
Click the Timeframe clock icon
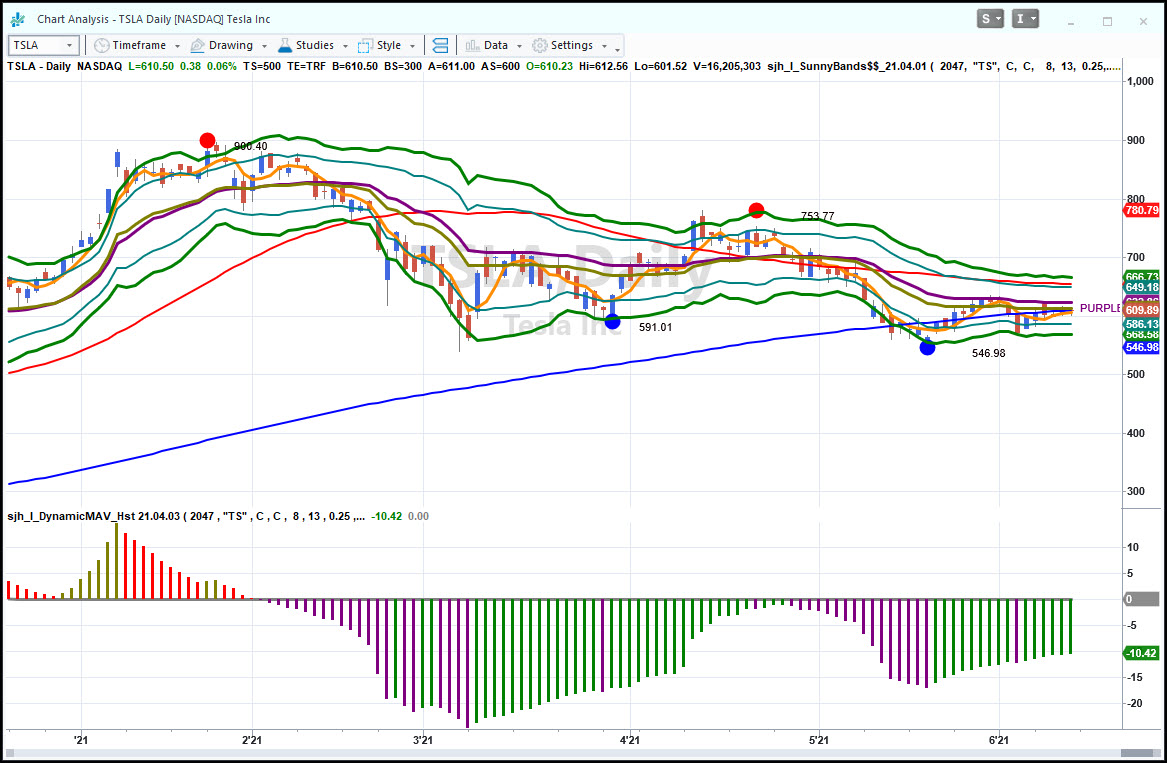[102, 45]
